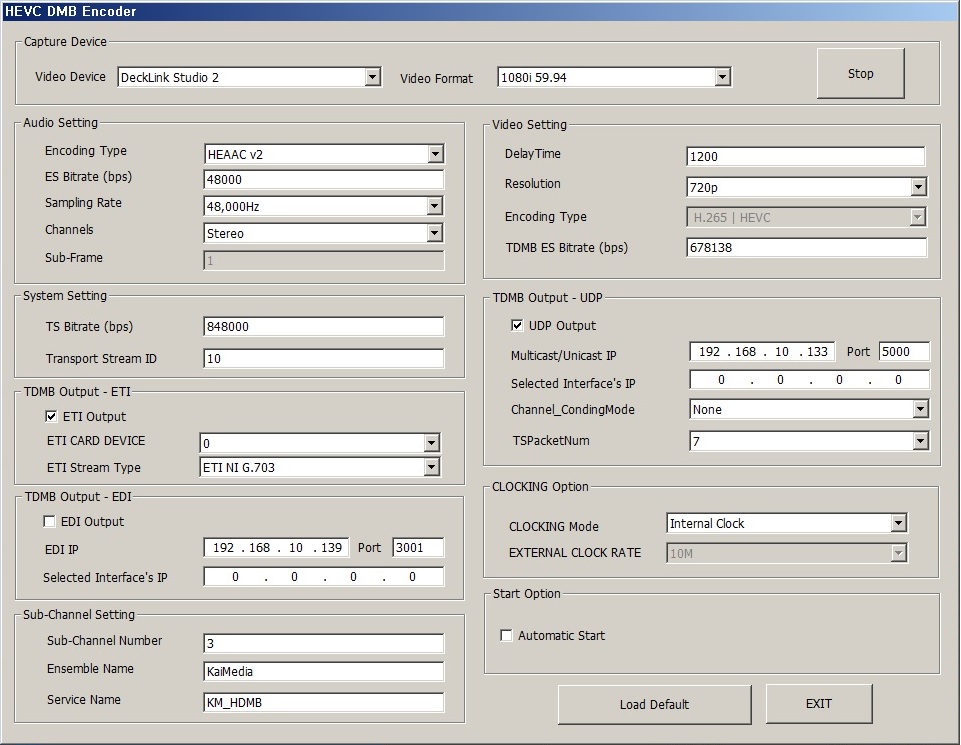961x745 pixels.
Task: Open the audio Encoding Type dropdown
Action: click(434, 154)
